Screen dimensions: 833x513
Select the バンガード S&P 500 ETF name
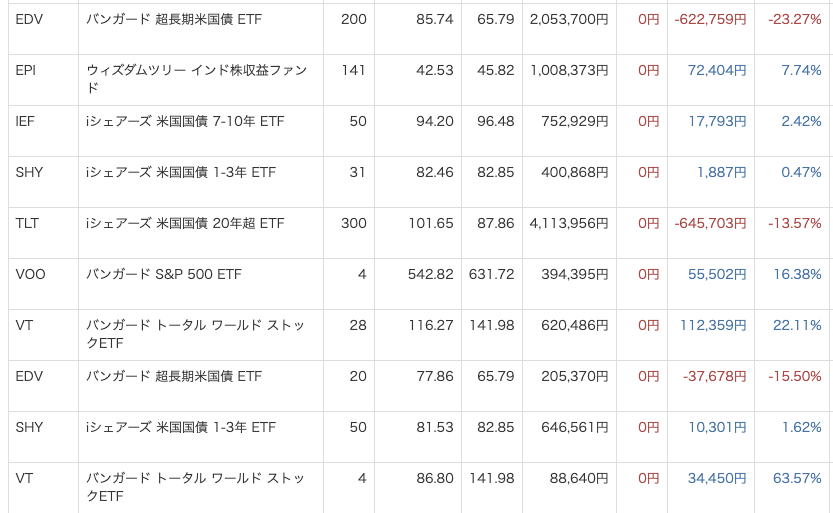[x=164, y=274]
